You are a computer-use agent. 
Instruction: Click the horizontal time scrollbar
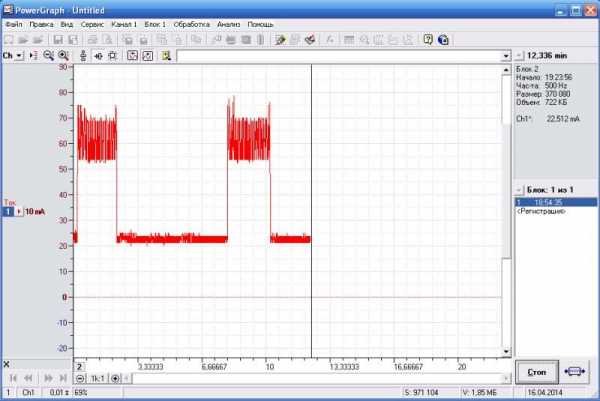[300, 379]
